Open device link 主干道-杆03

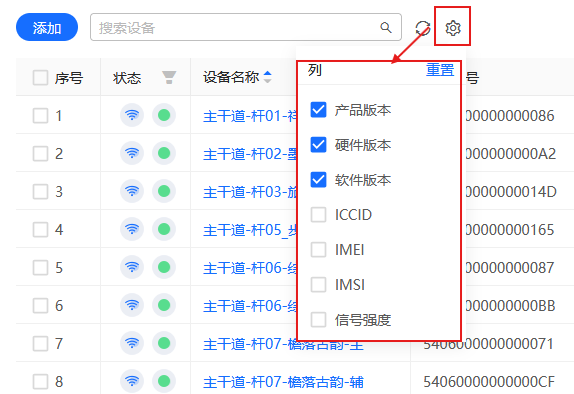coord(250,192)
